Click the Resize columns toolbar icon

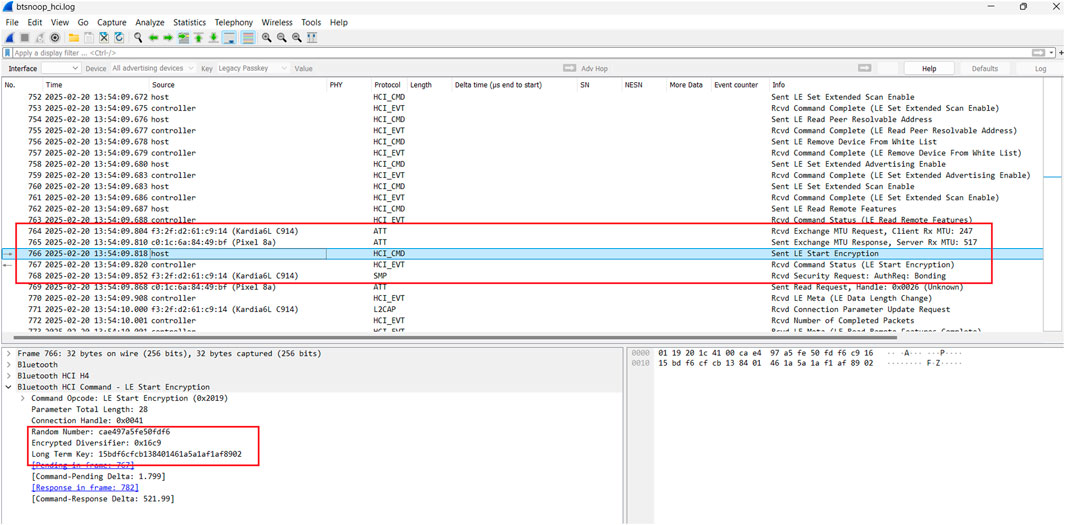(312, 37)
